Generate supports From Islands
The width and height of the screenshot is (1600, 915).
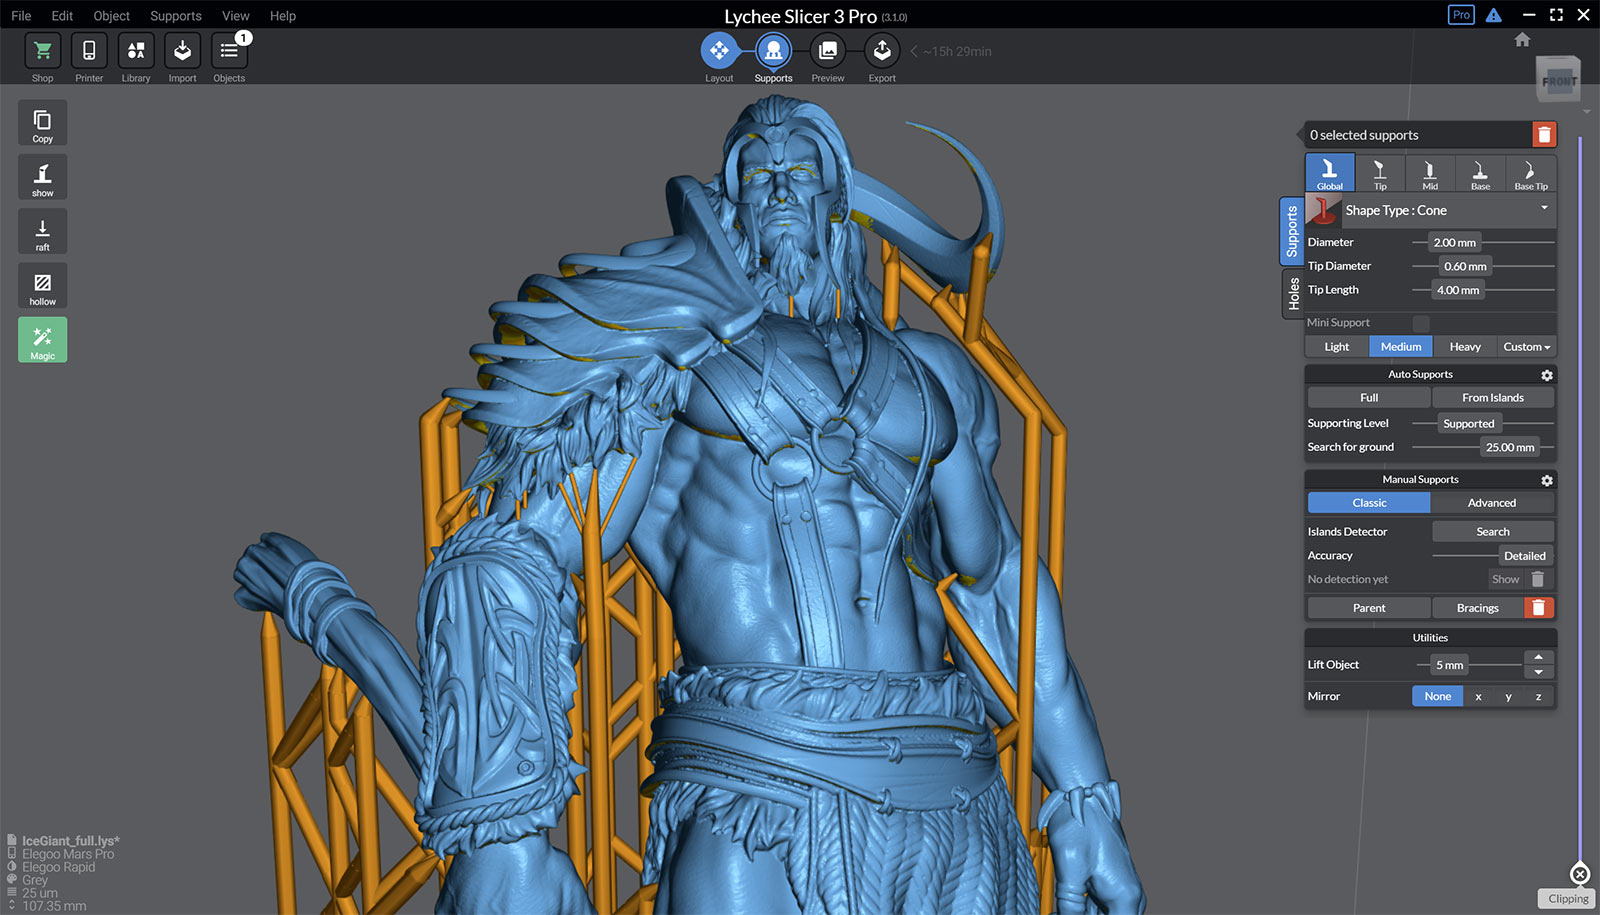pyautogui.click(x=1493, y=398)
